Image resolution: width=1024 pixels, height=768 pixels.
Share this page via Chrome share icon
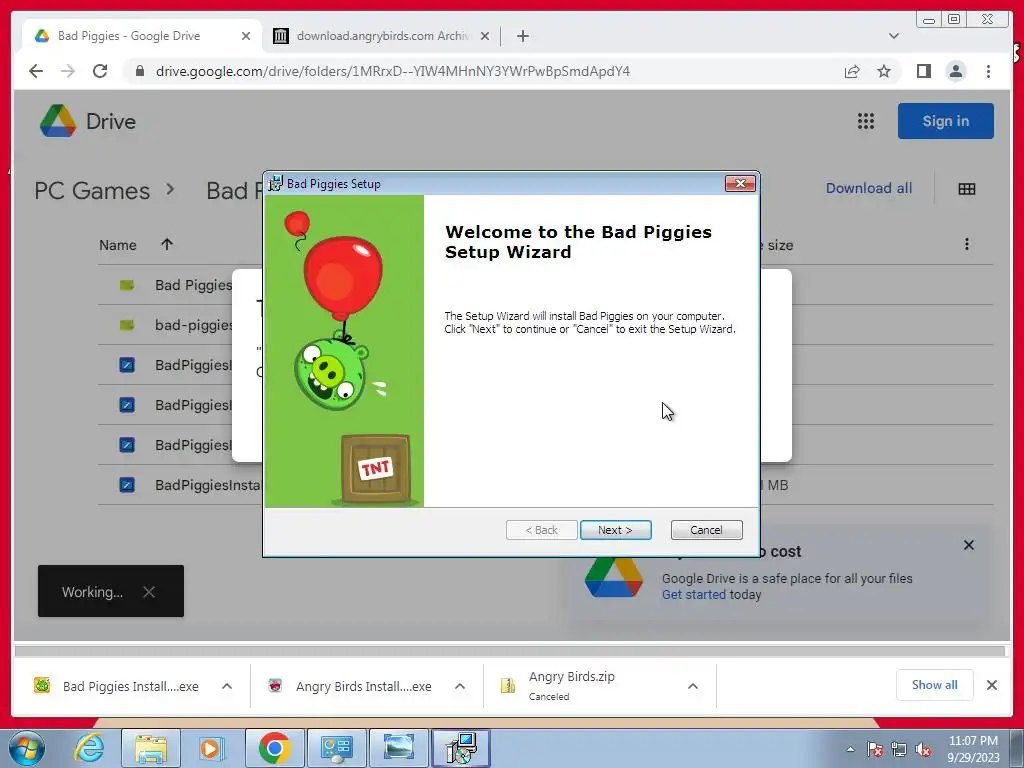coord(852,71)
